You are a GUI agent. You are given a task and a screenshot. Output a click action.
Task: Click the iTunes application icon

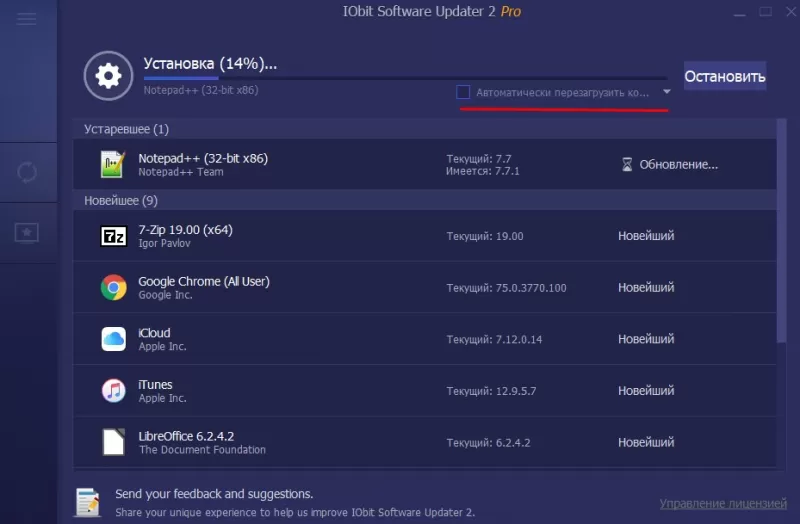(x=114, y=390)
